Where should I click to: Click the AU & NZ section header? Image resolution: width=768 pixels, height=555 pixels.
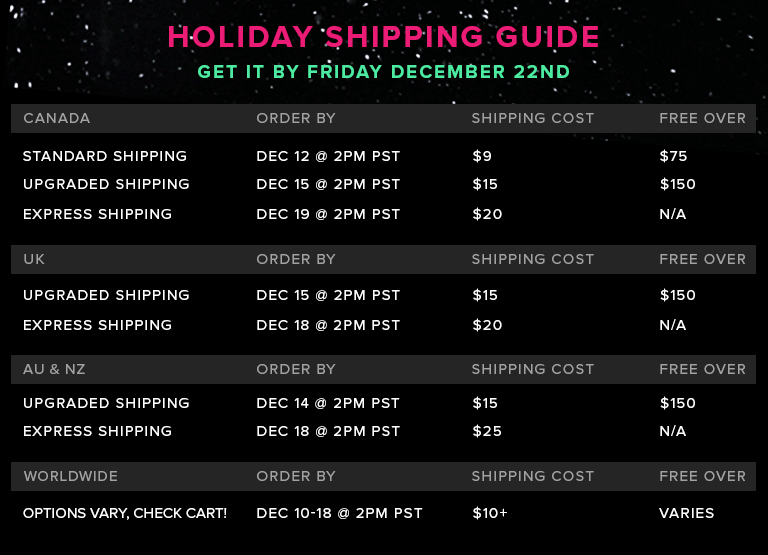tap(54, 369)
